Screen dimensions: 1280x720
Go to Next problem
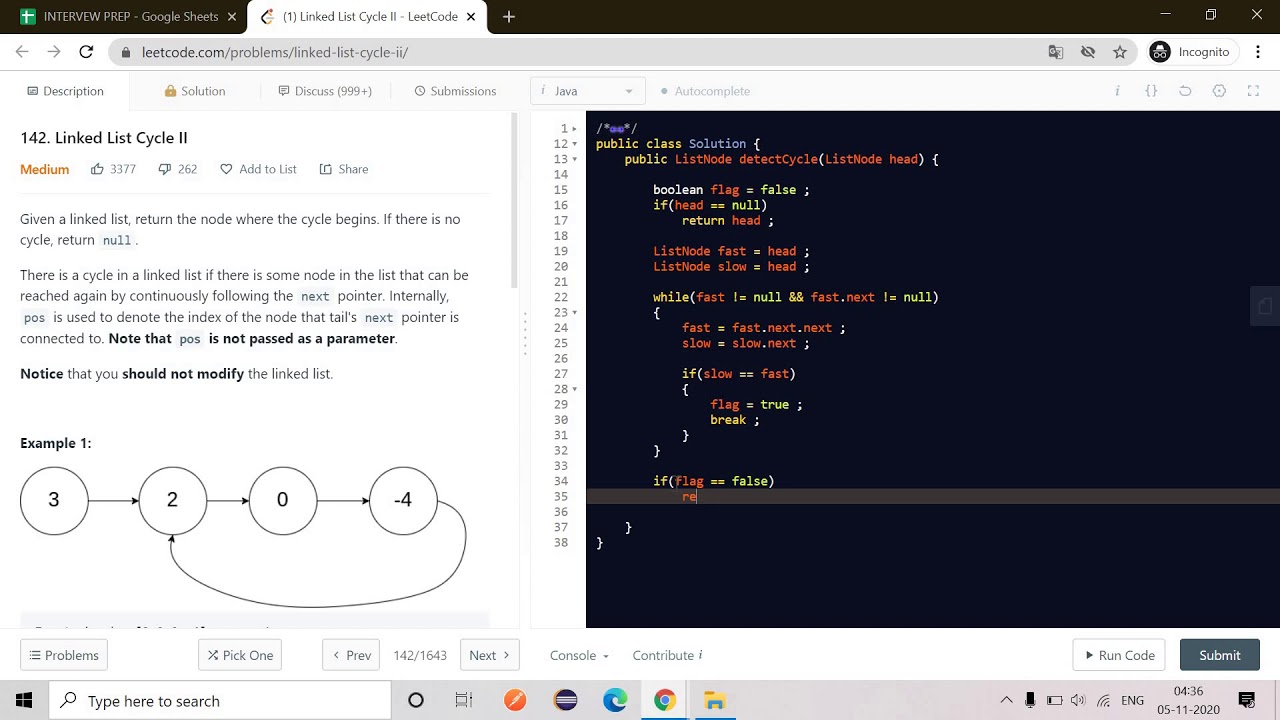(490, 655)
